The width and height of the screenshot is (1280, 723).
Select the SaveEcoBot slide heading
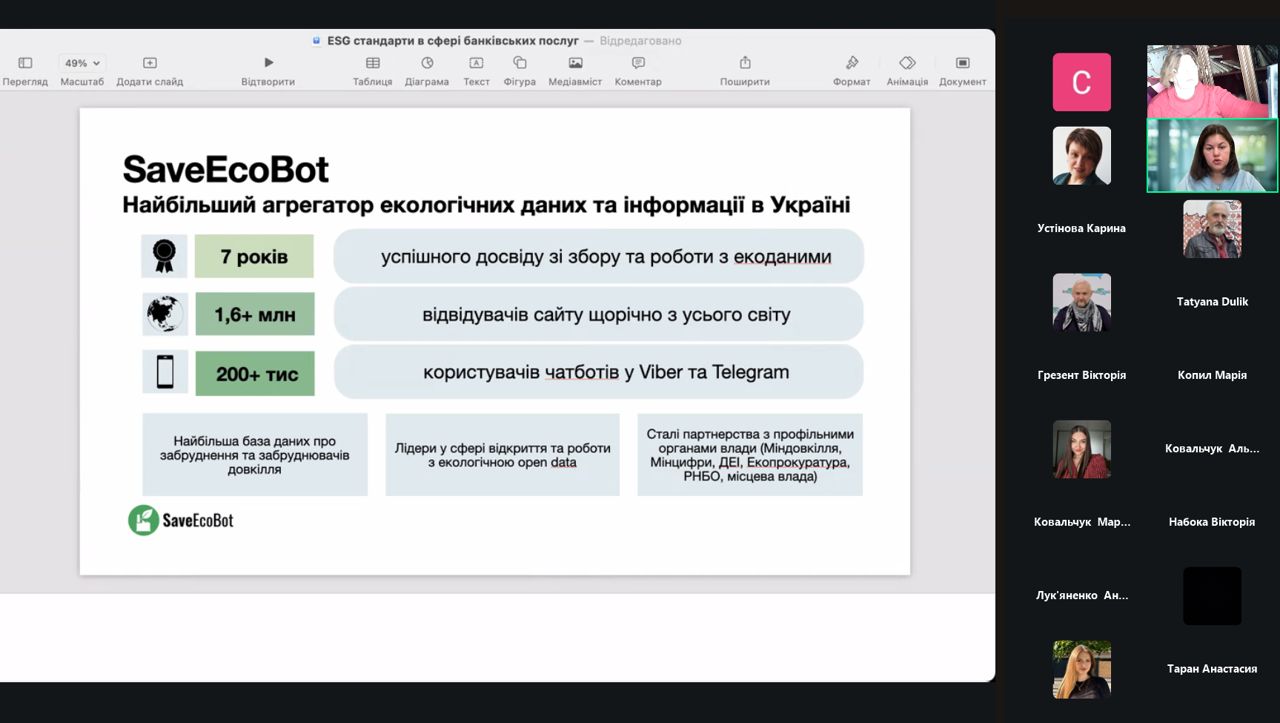click(226, 169)
